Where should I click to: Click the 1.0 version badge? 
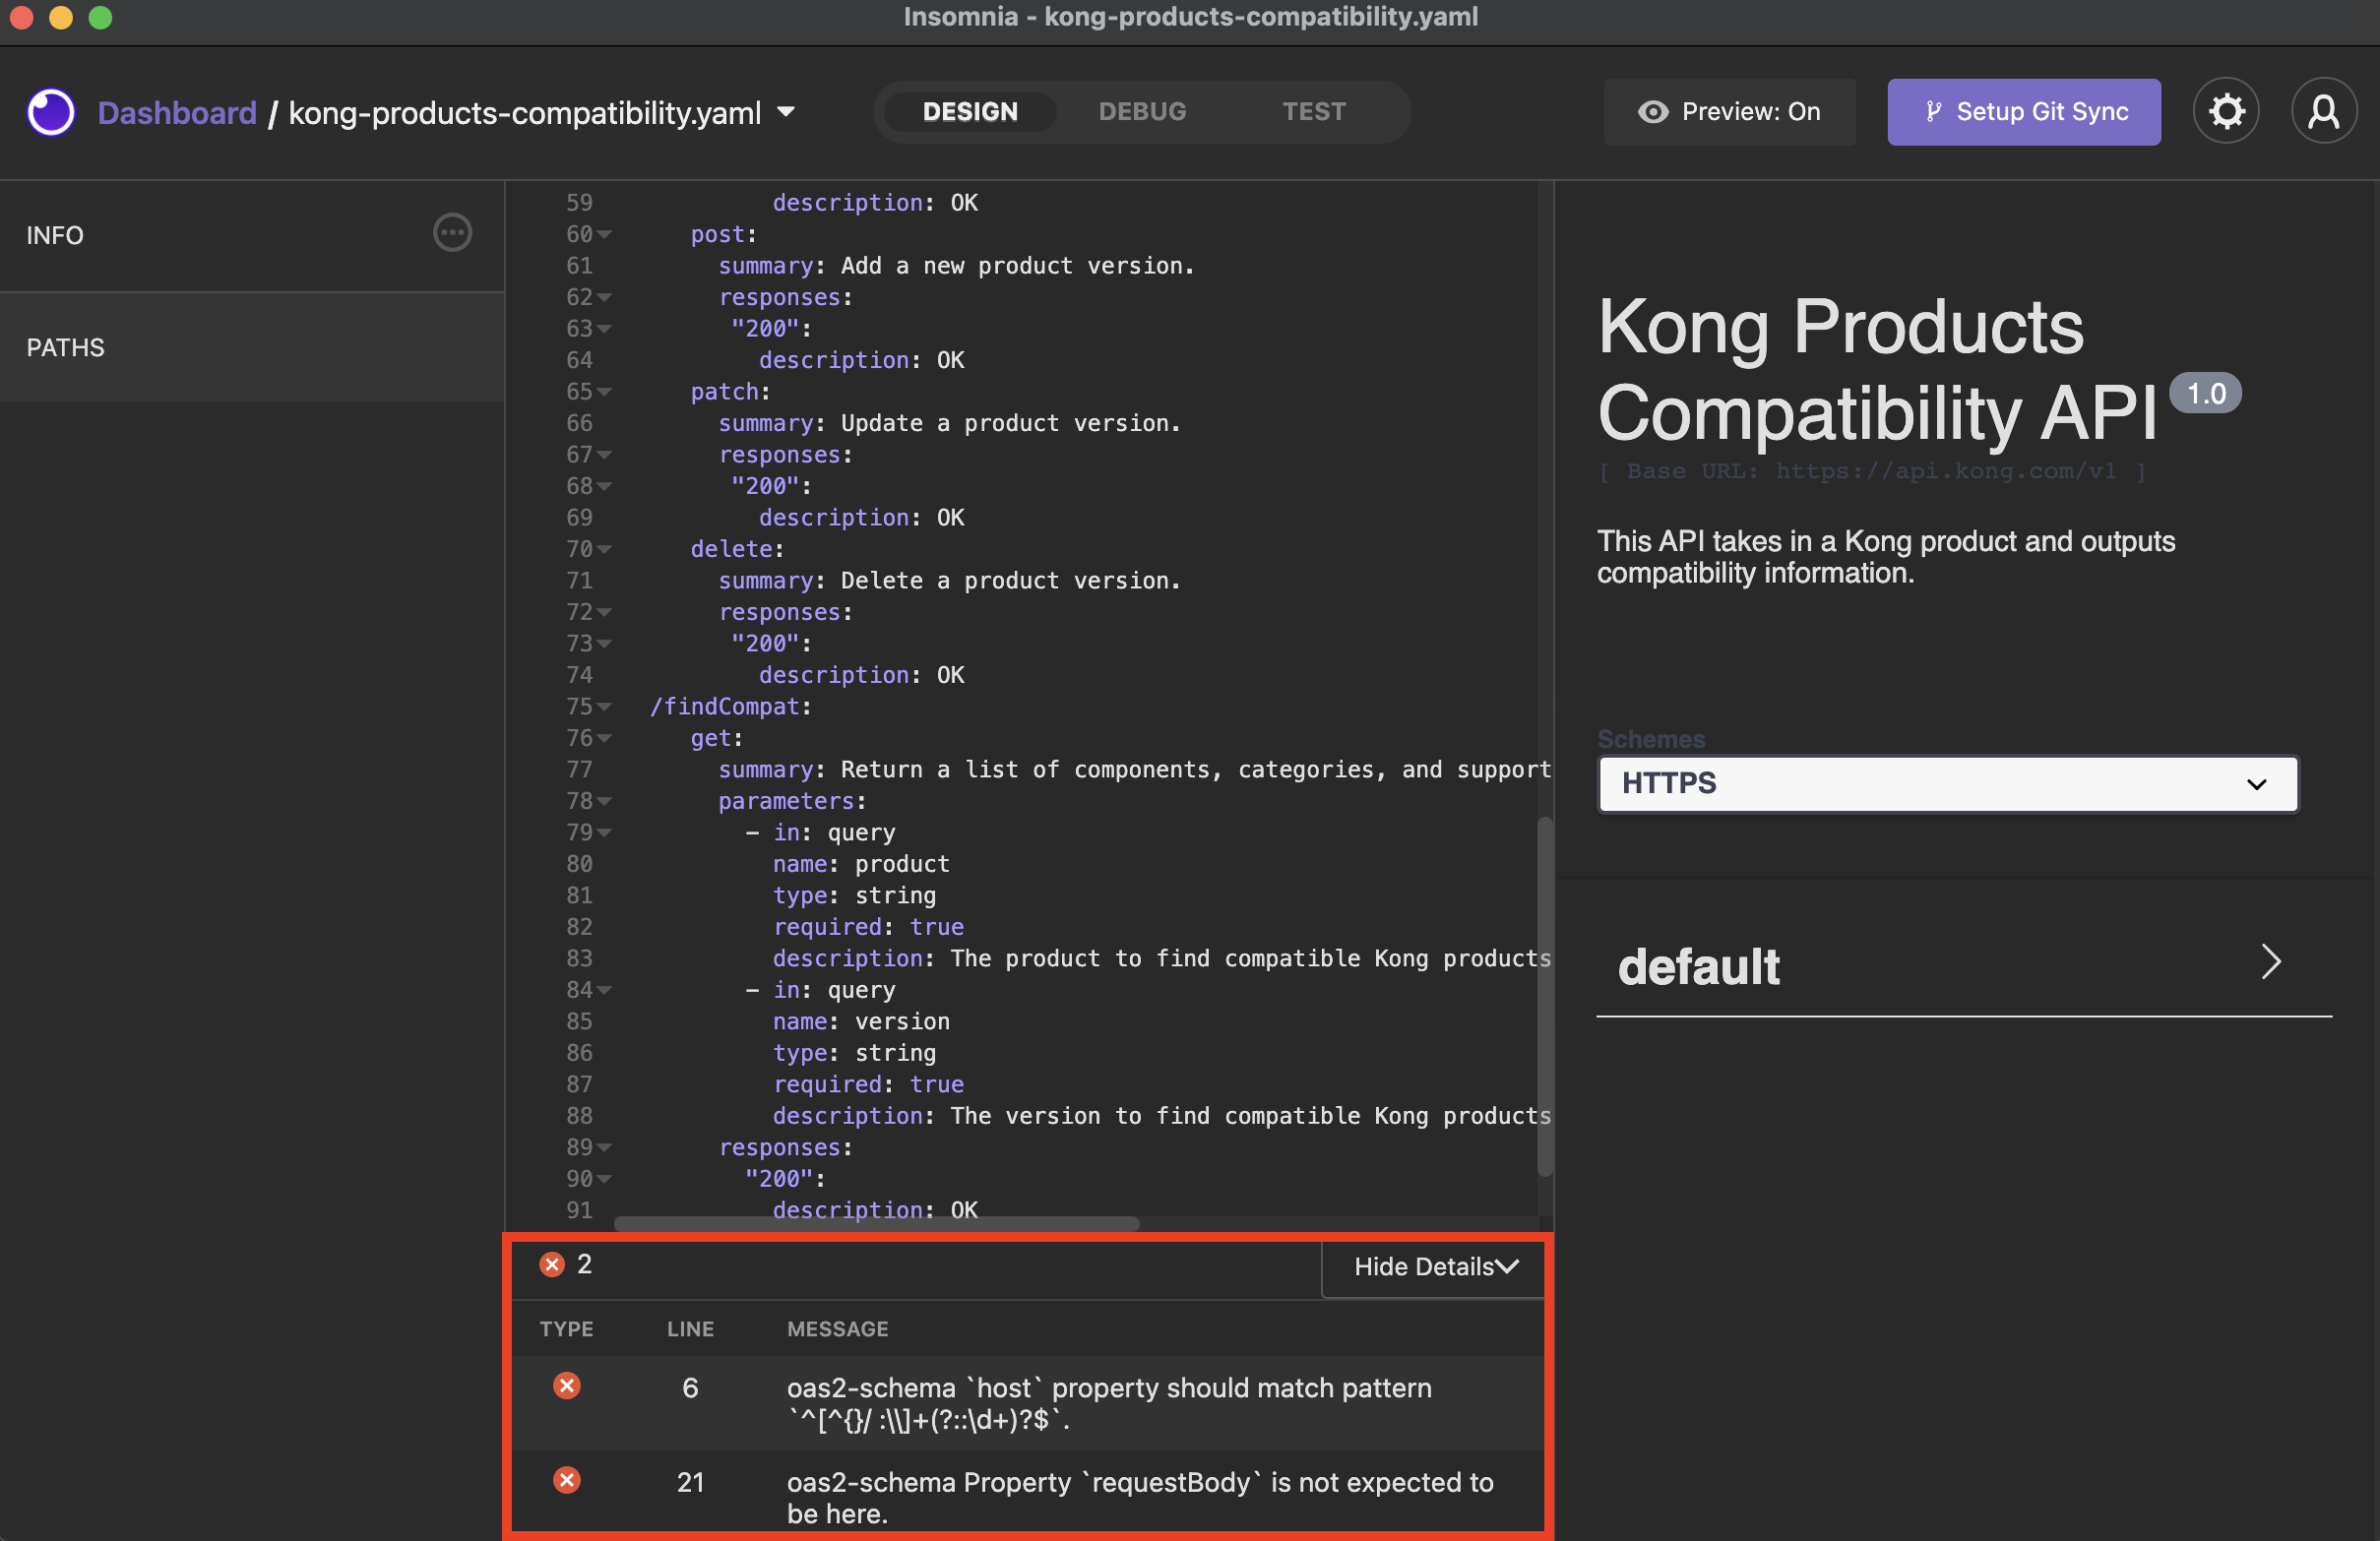pos(2206,393)
